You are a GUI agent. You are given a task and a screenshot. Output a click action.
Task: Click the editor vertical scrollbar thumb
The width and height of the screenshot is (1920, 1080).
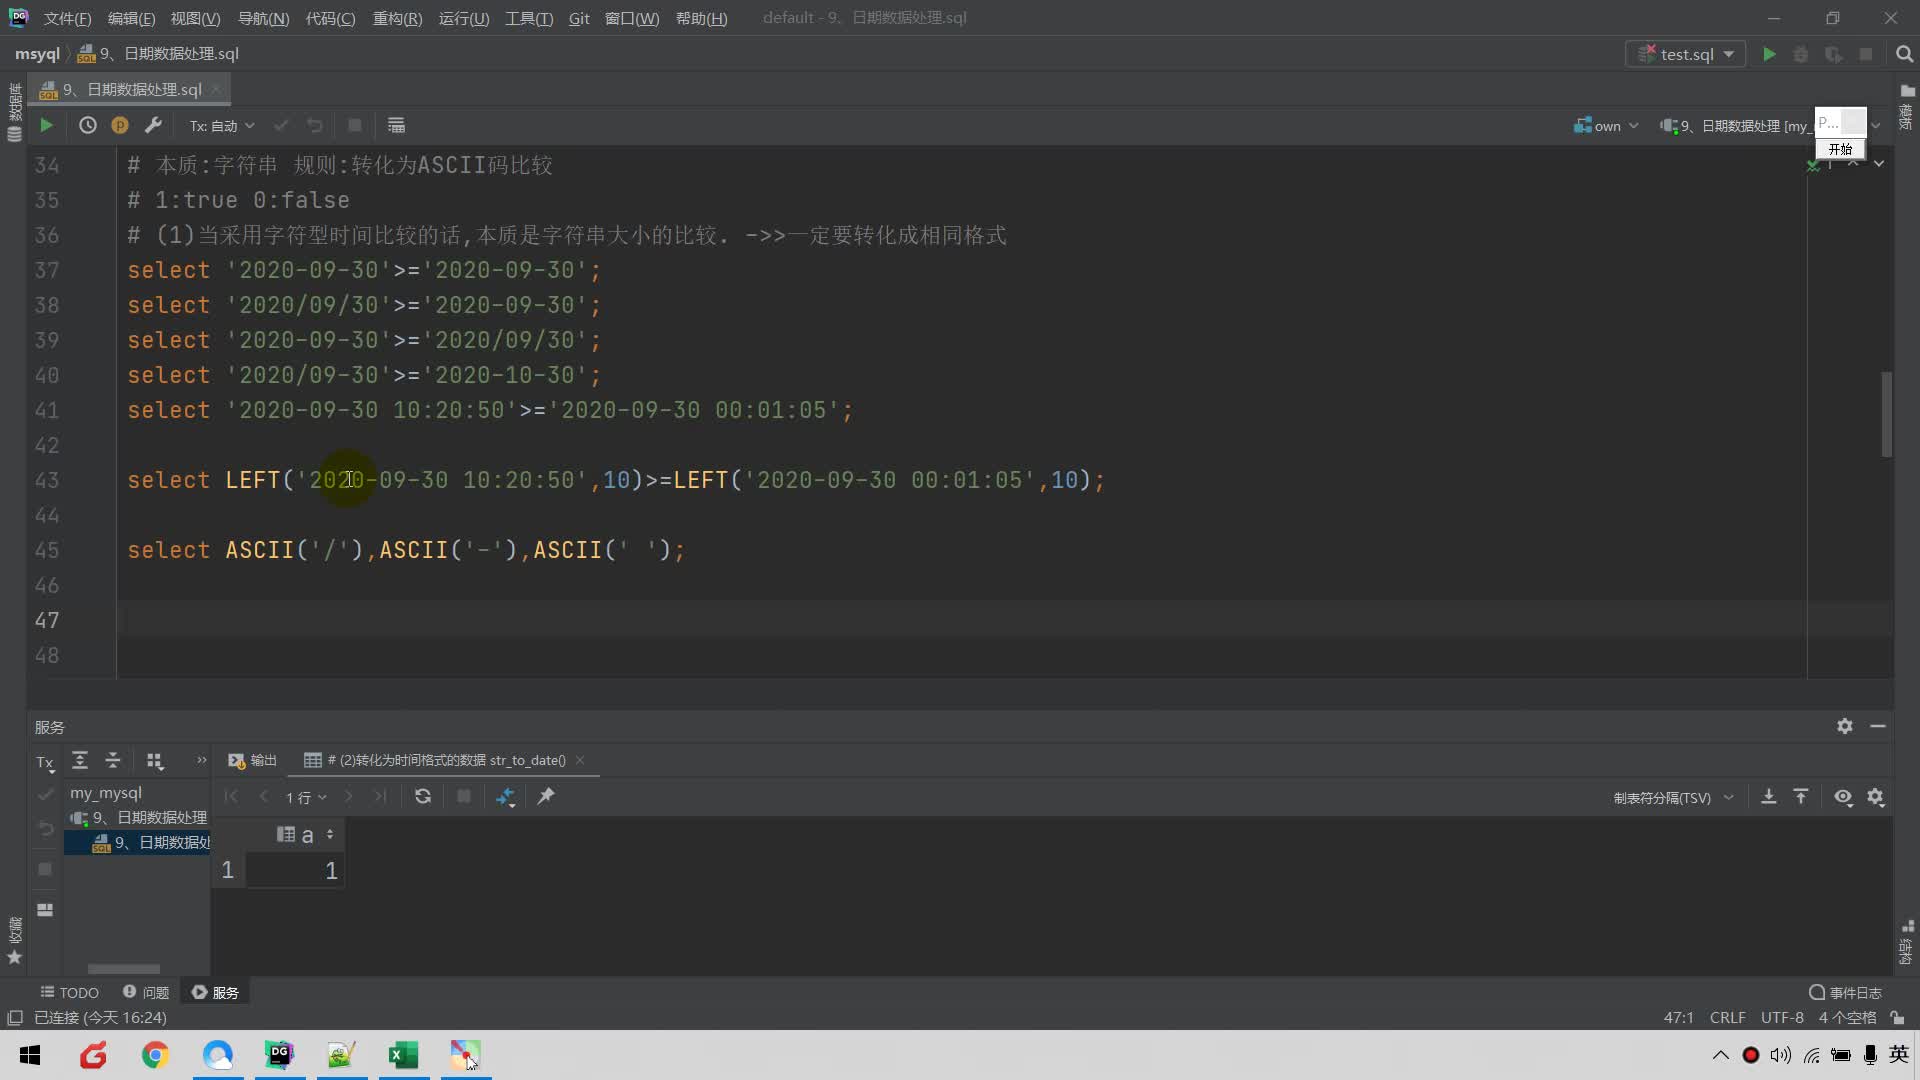click(1887, 414)
